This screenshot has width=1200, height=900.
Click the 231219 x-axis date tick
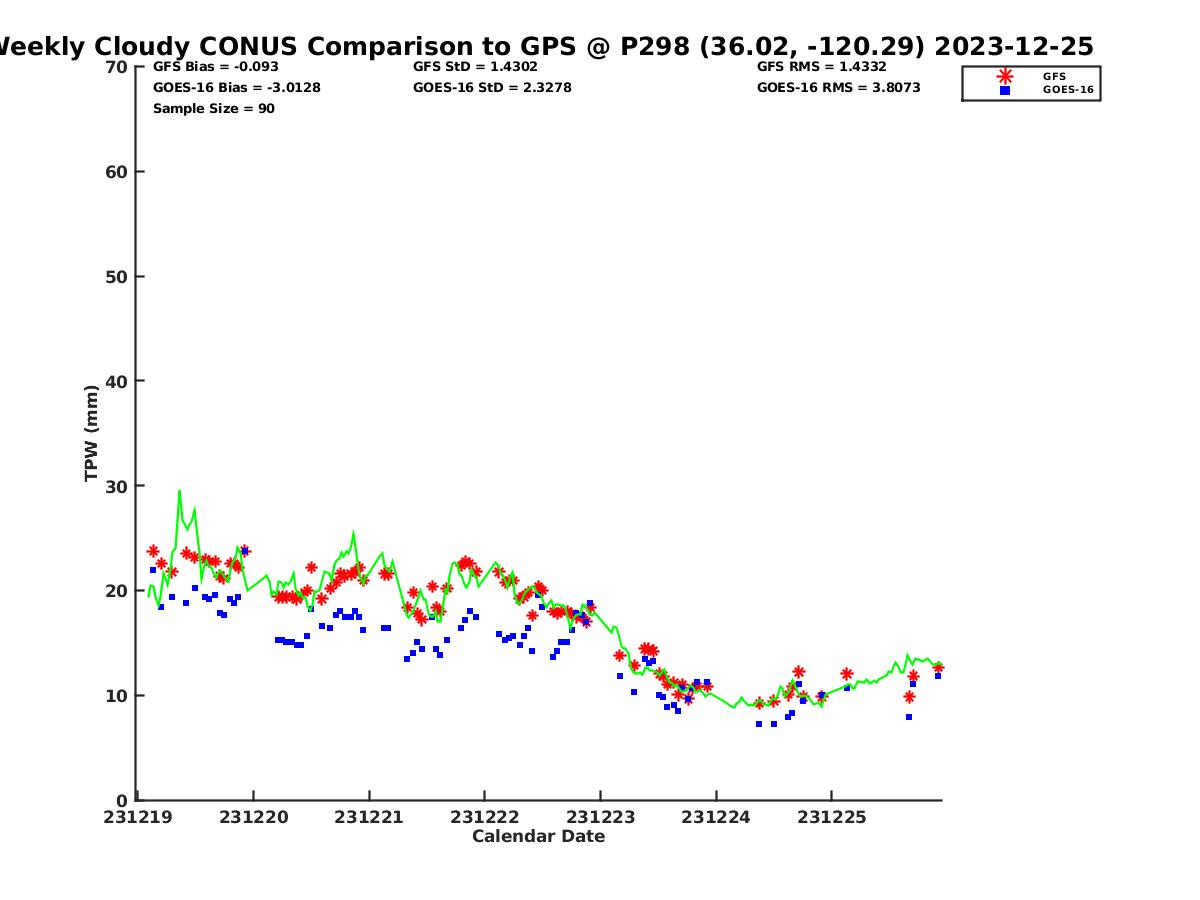click(x=138, y=817)
